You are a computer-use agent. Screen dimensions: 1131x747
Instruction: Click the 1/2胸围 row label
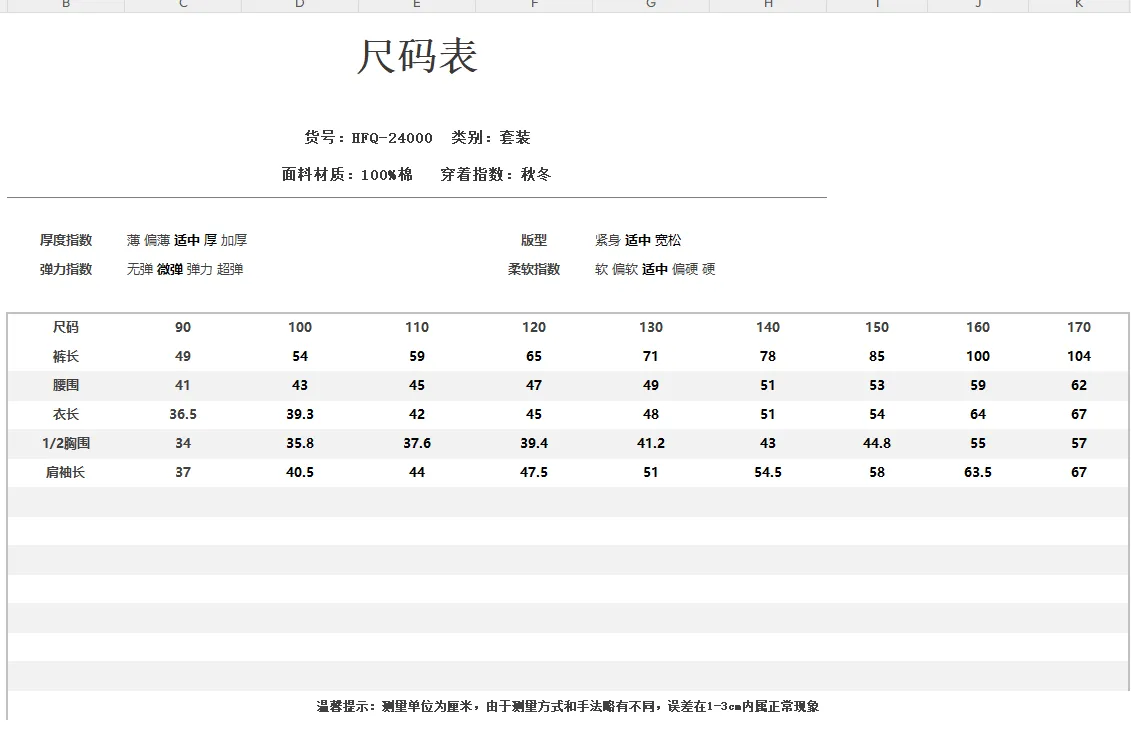[66, 443]
